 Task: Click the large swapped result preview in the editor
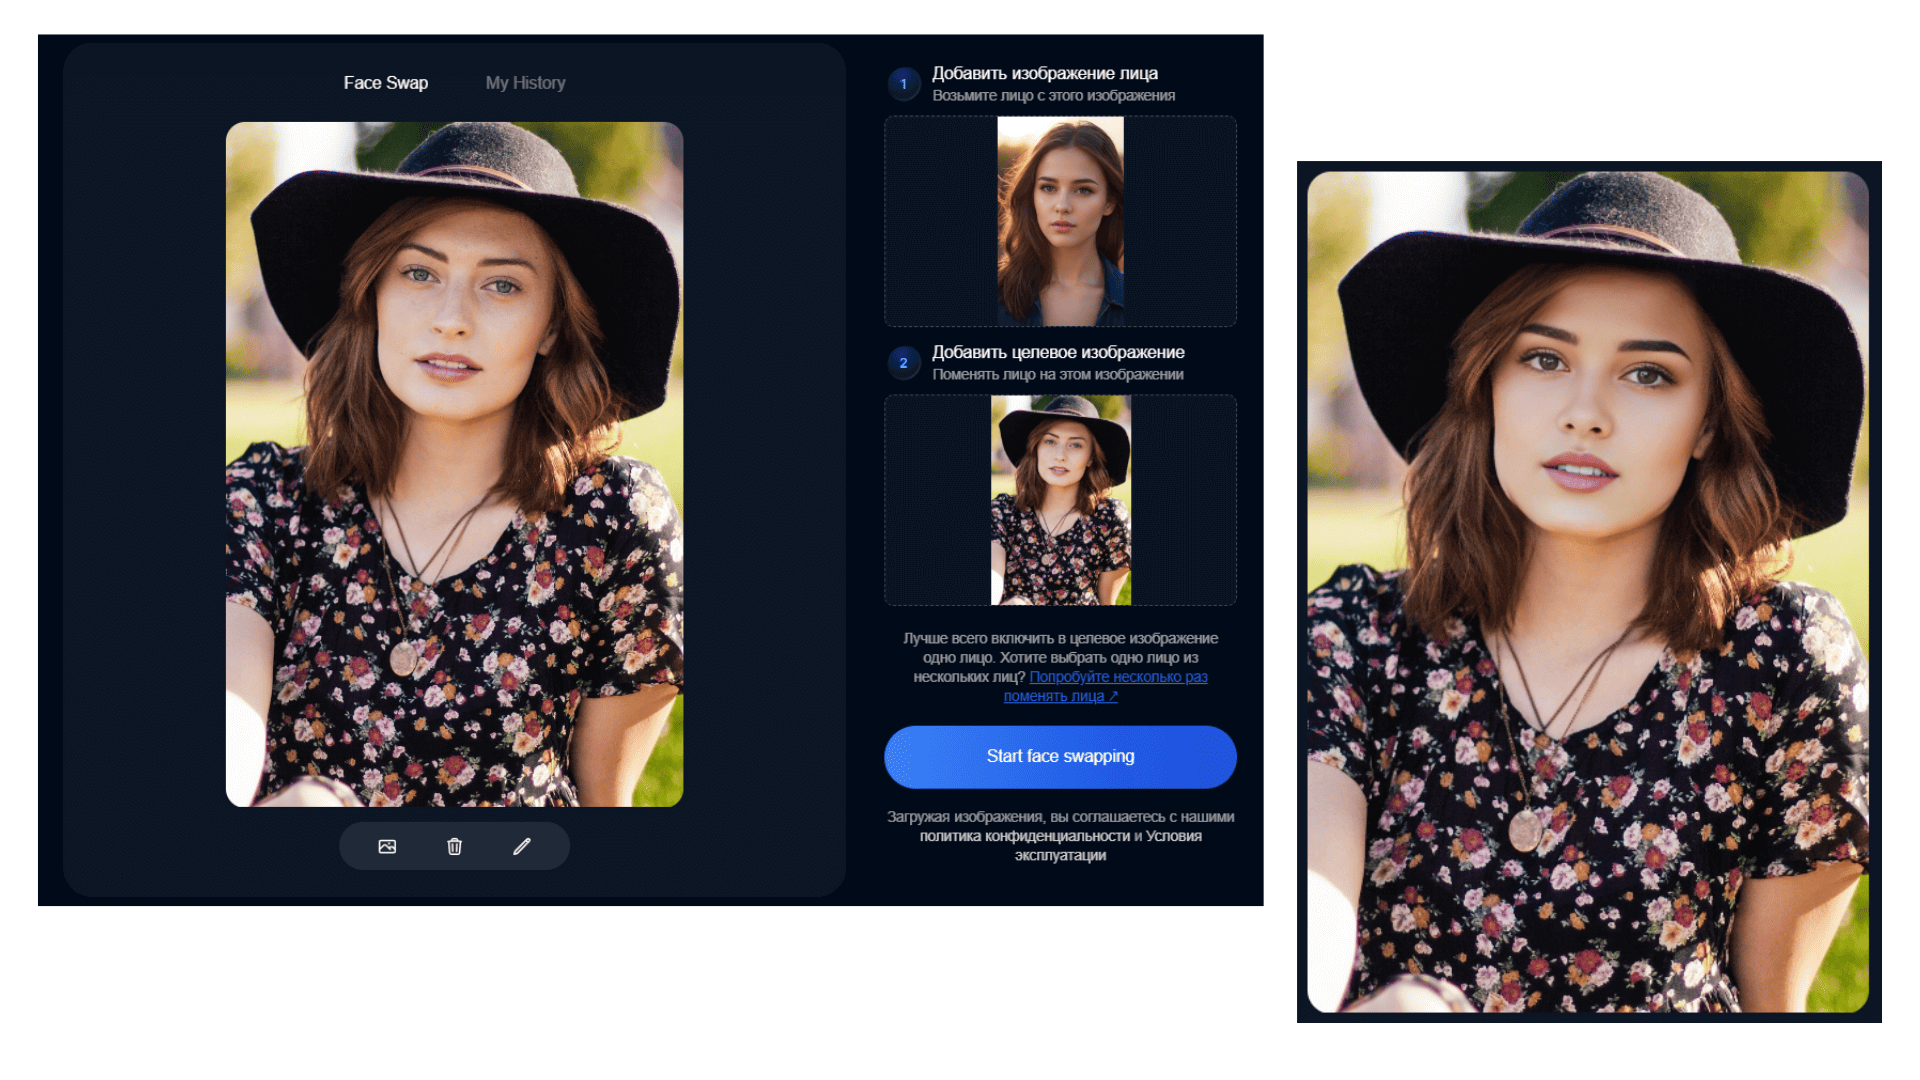coord(454,464)
